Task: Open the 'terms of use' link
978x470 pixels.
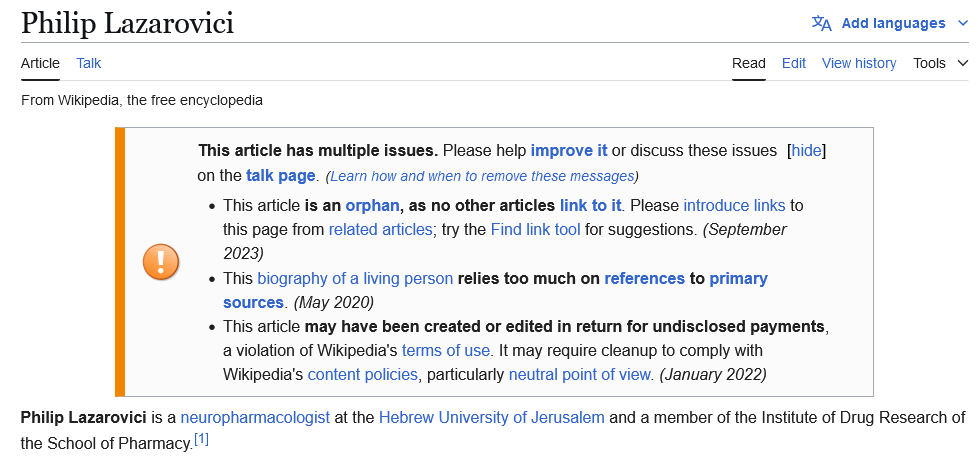Action: click(x=446, y=350)
